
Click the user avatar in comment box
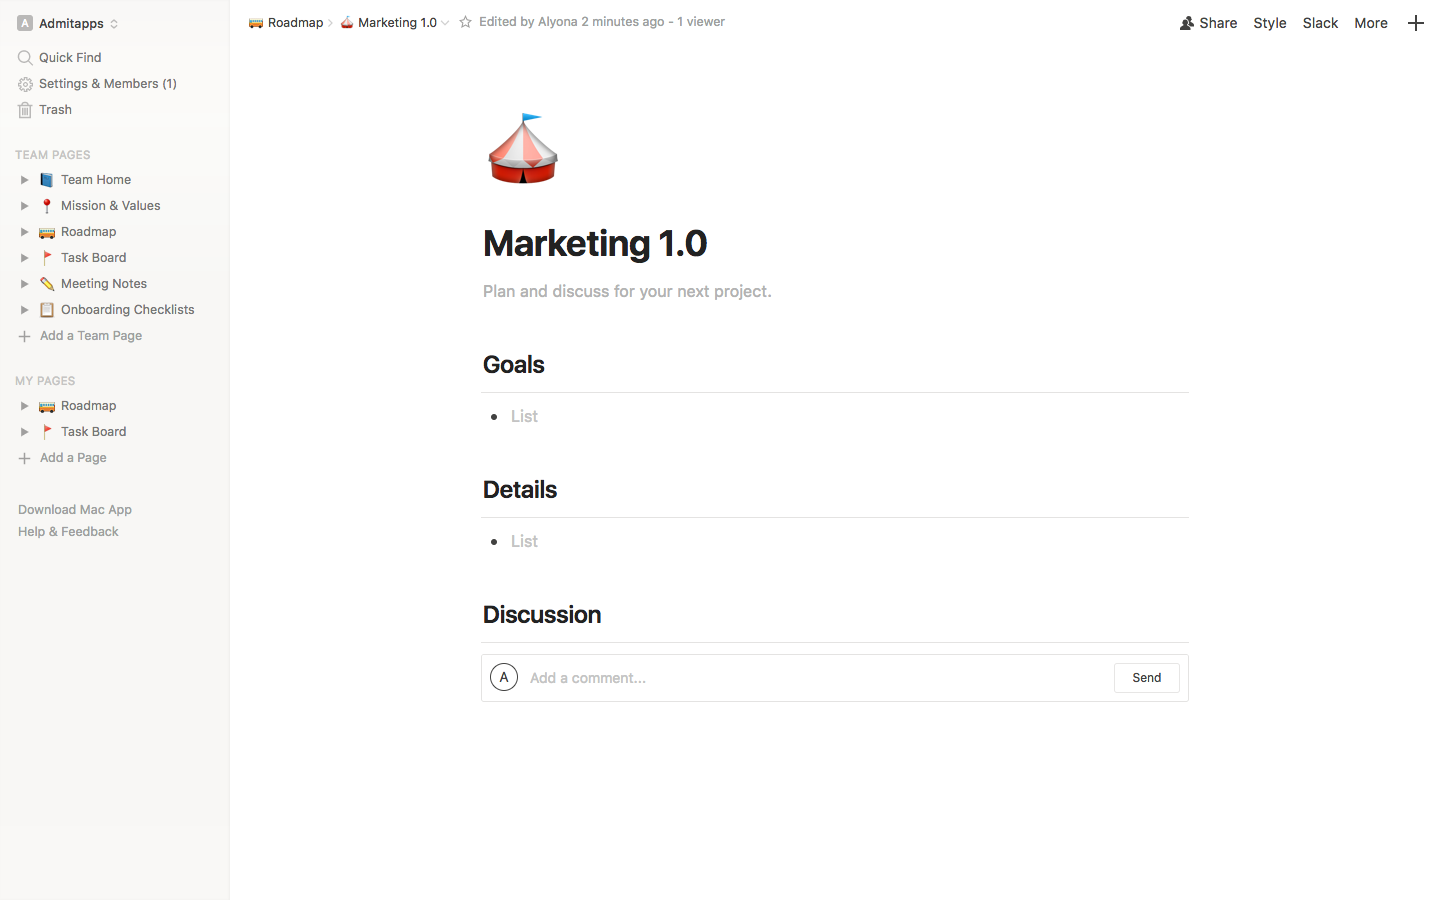point(504,677)
